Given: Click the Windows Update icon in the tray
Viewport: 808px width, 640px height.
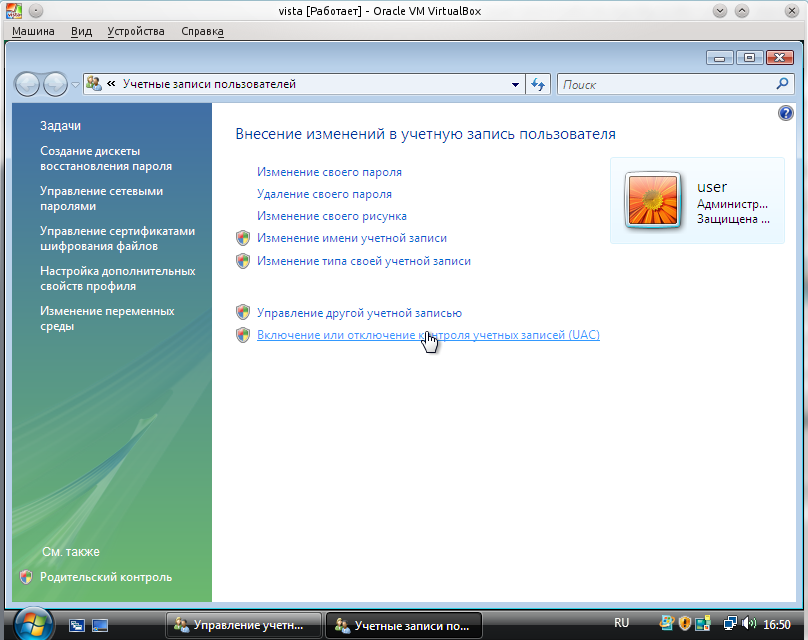Looking at the screenshot, I should [x=666, y=622].
